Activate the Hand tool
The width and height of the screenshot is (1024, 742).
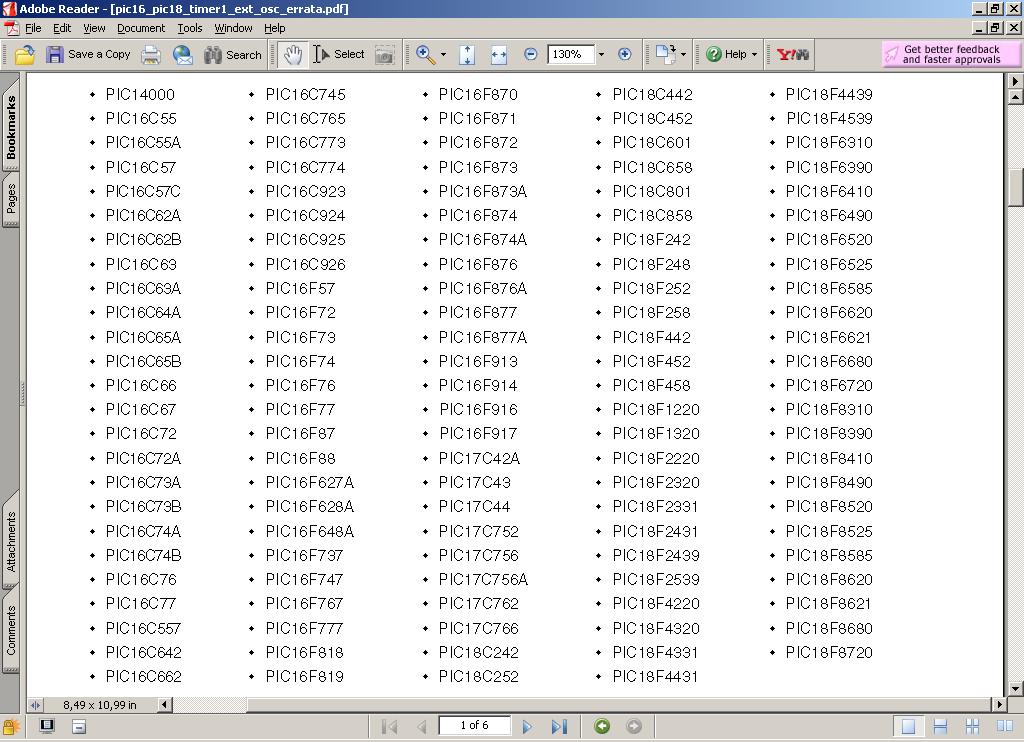pyautogui.click(x=293, y=55)
